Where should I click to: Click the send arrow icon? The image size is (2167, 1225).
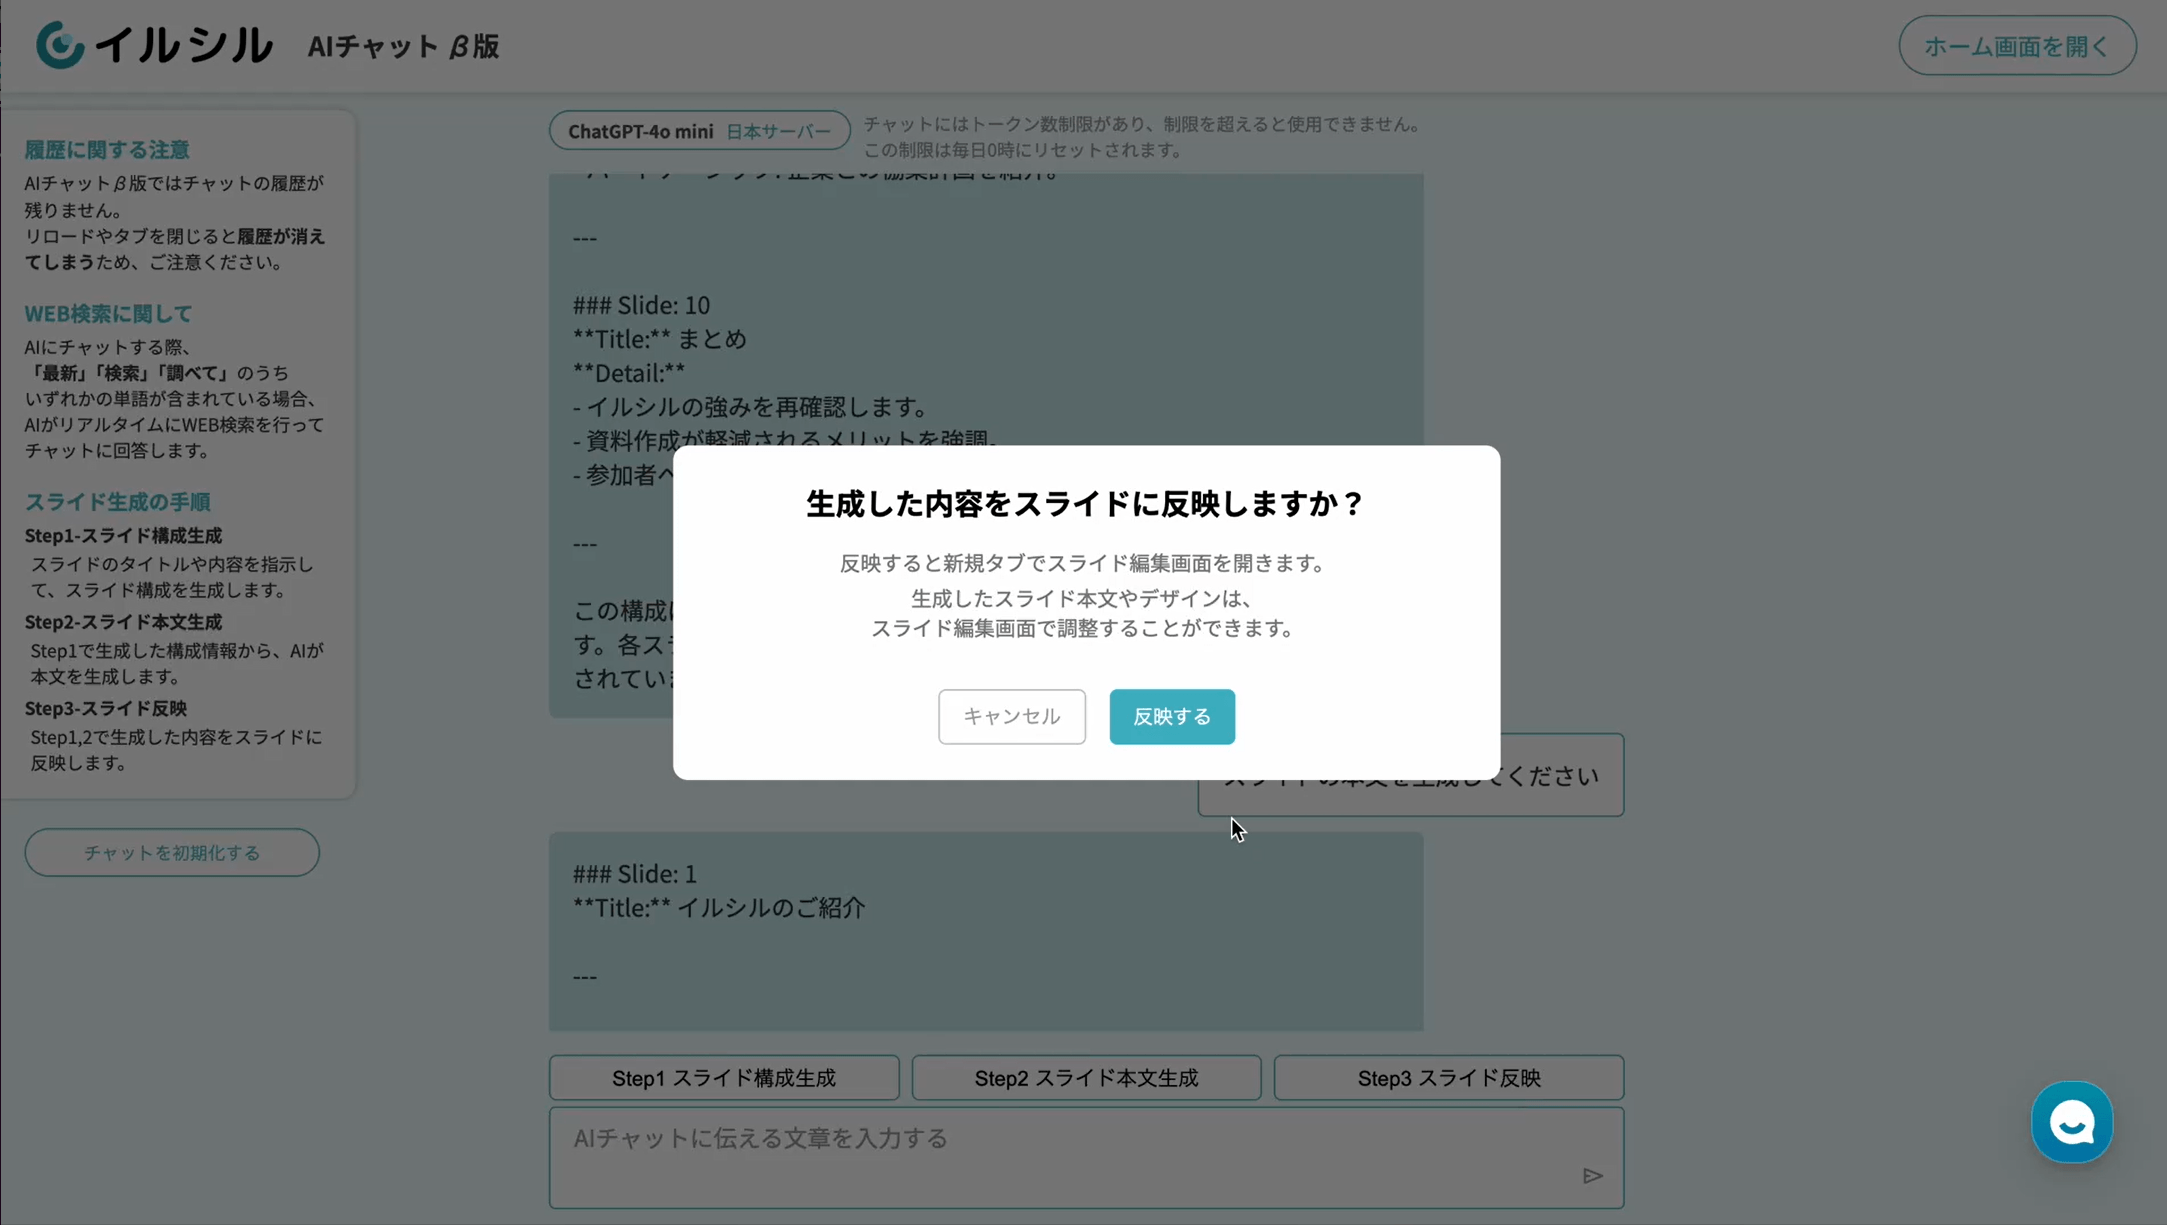pyautogui.click(x=1592, y=1176)
